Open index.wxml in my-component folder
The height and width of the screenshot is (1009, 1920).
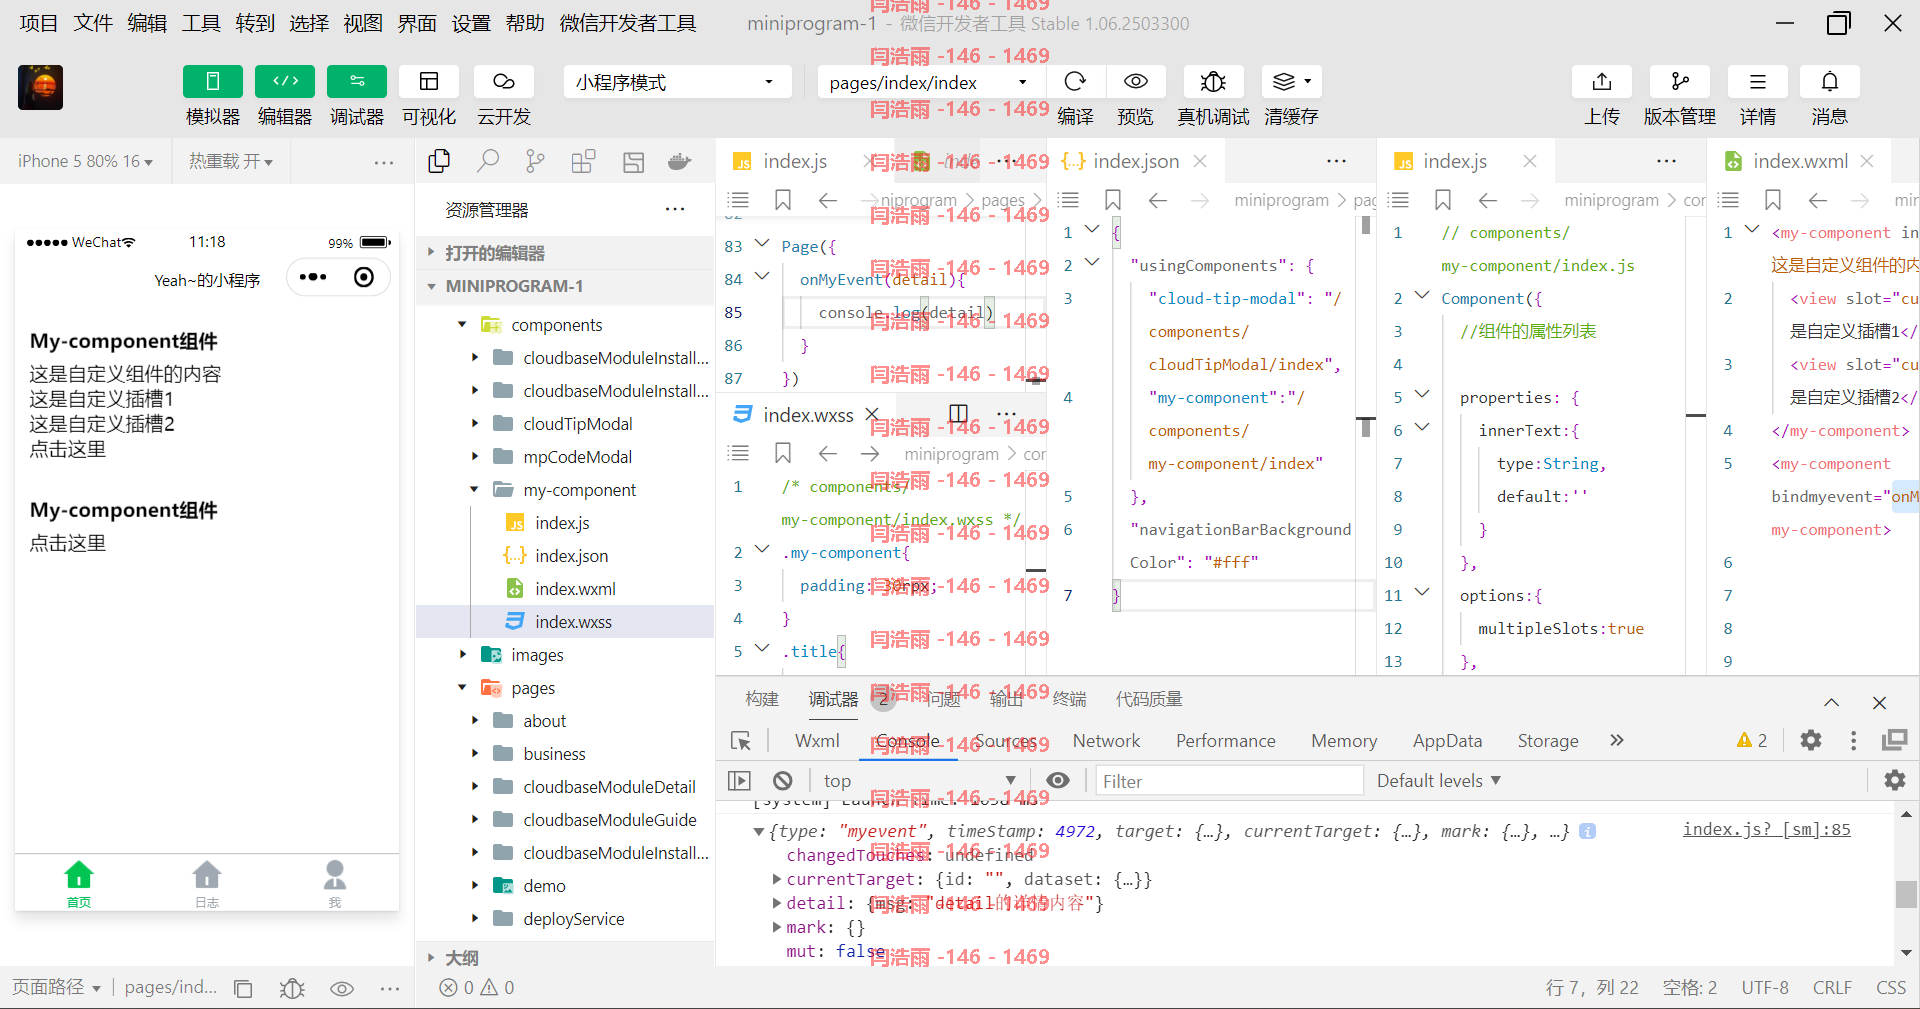(x=565, y=588)
